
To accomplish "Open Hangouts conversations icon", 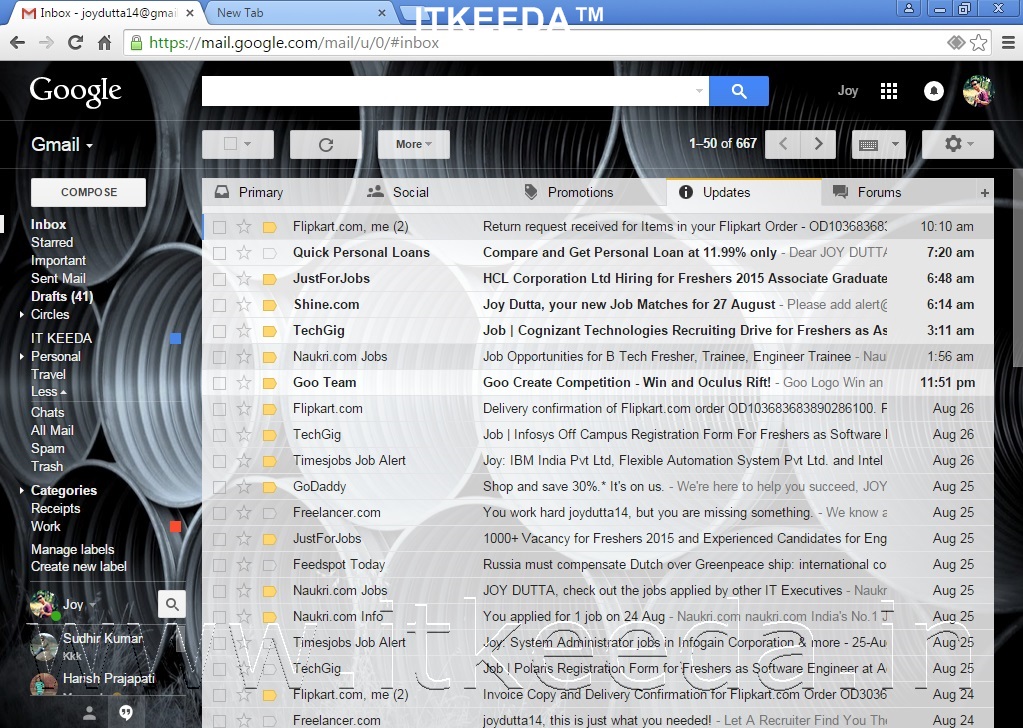I will 126,712.
